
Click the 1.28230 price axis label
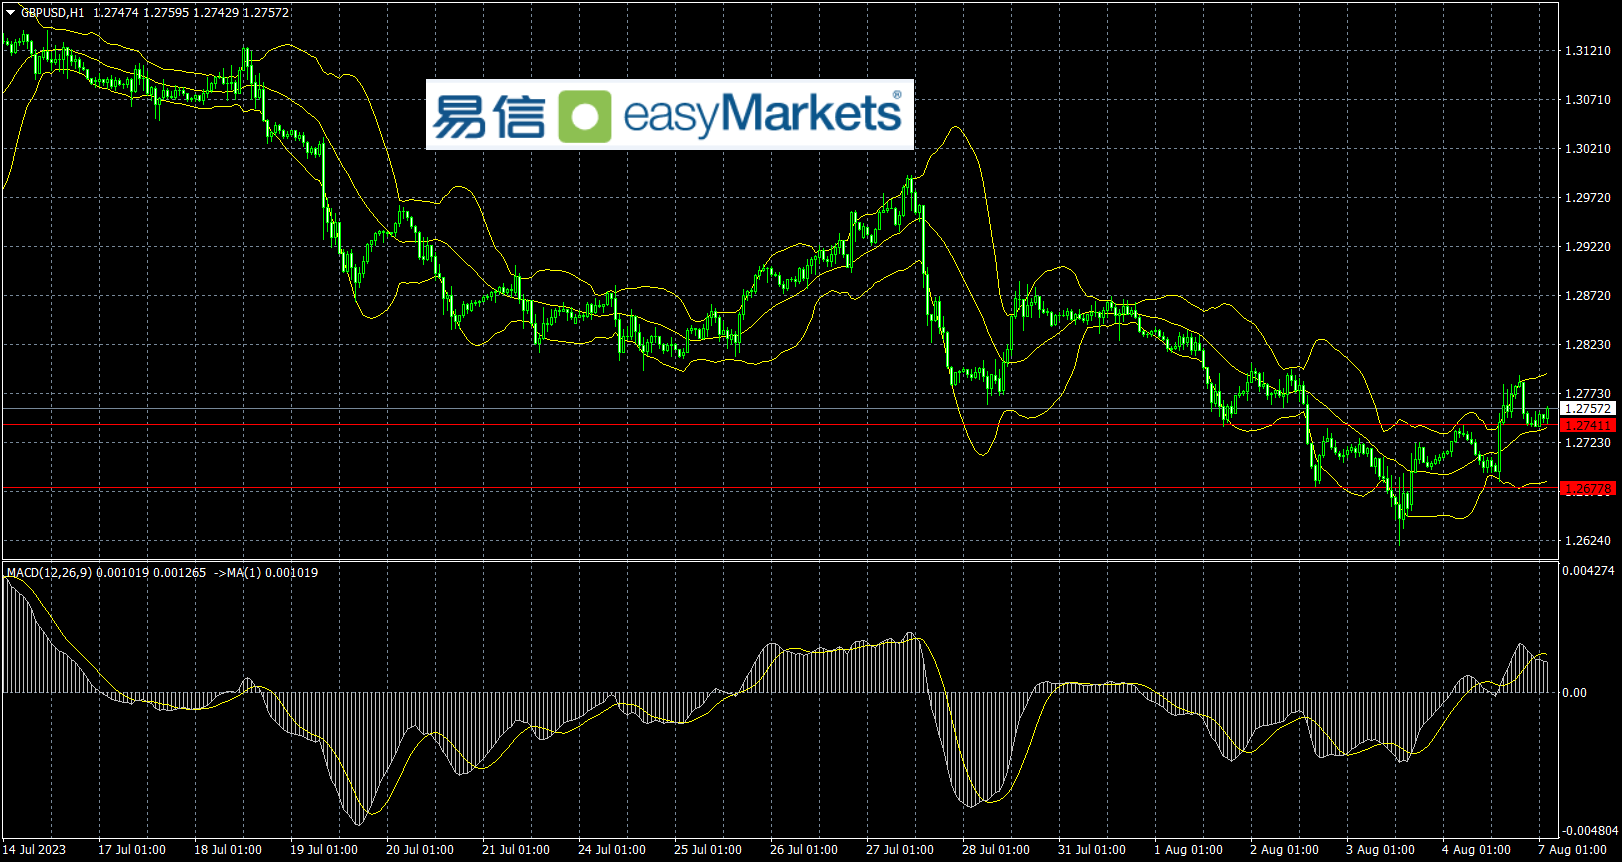click(1588, 345)
